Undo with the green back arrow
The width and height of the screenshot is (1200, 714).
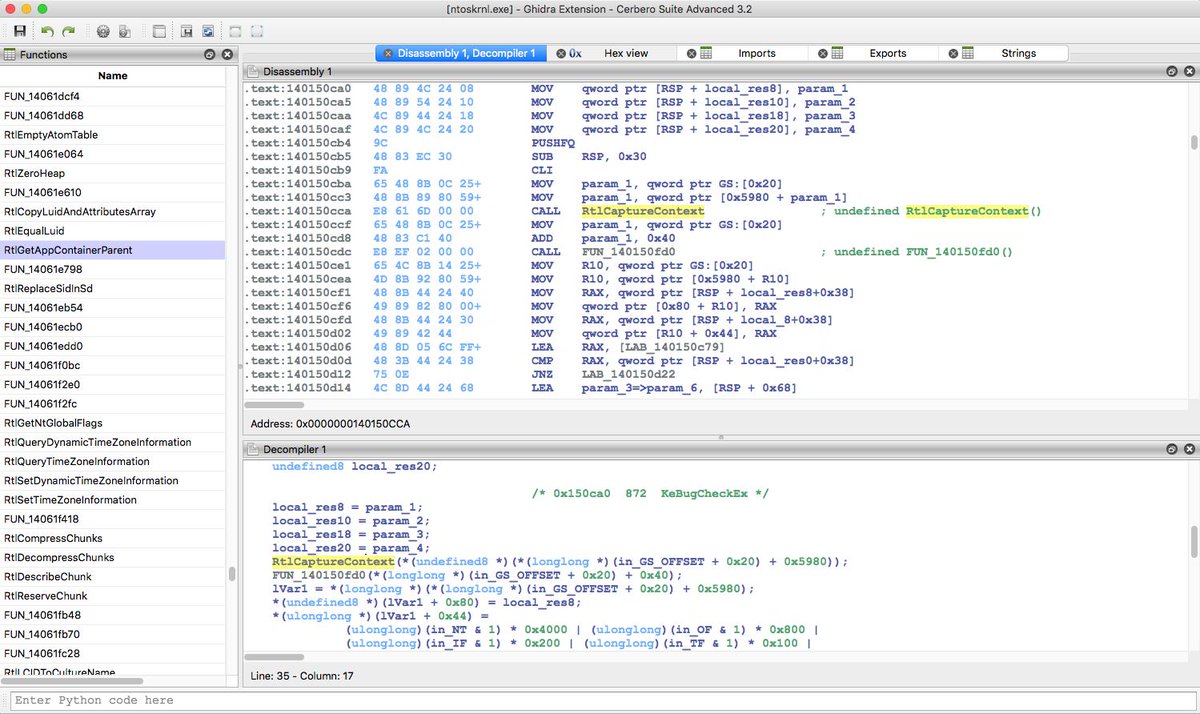click(x=47, y=32)
